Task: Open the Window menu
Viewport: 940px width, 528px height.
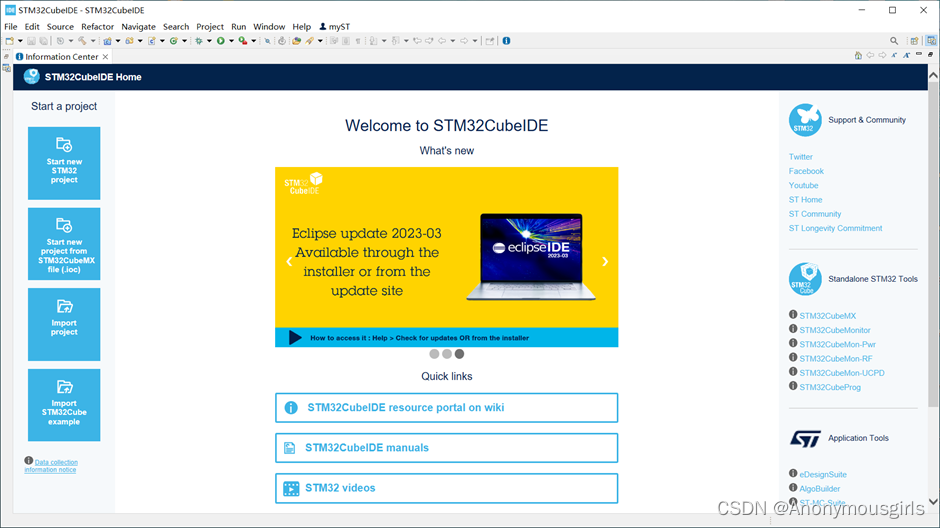Action: [269, 26]
